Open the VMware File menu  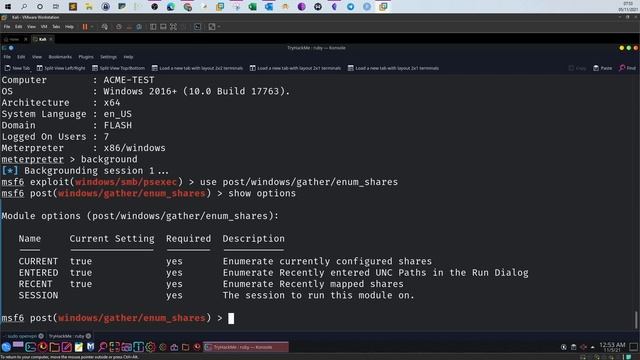click(7, 27)
